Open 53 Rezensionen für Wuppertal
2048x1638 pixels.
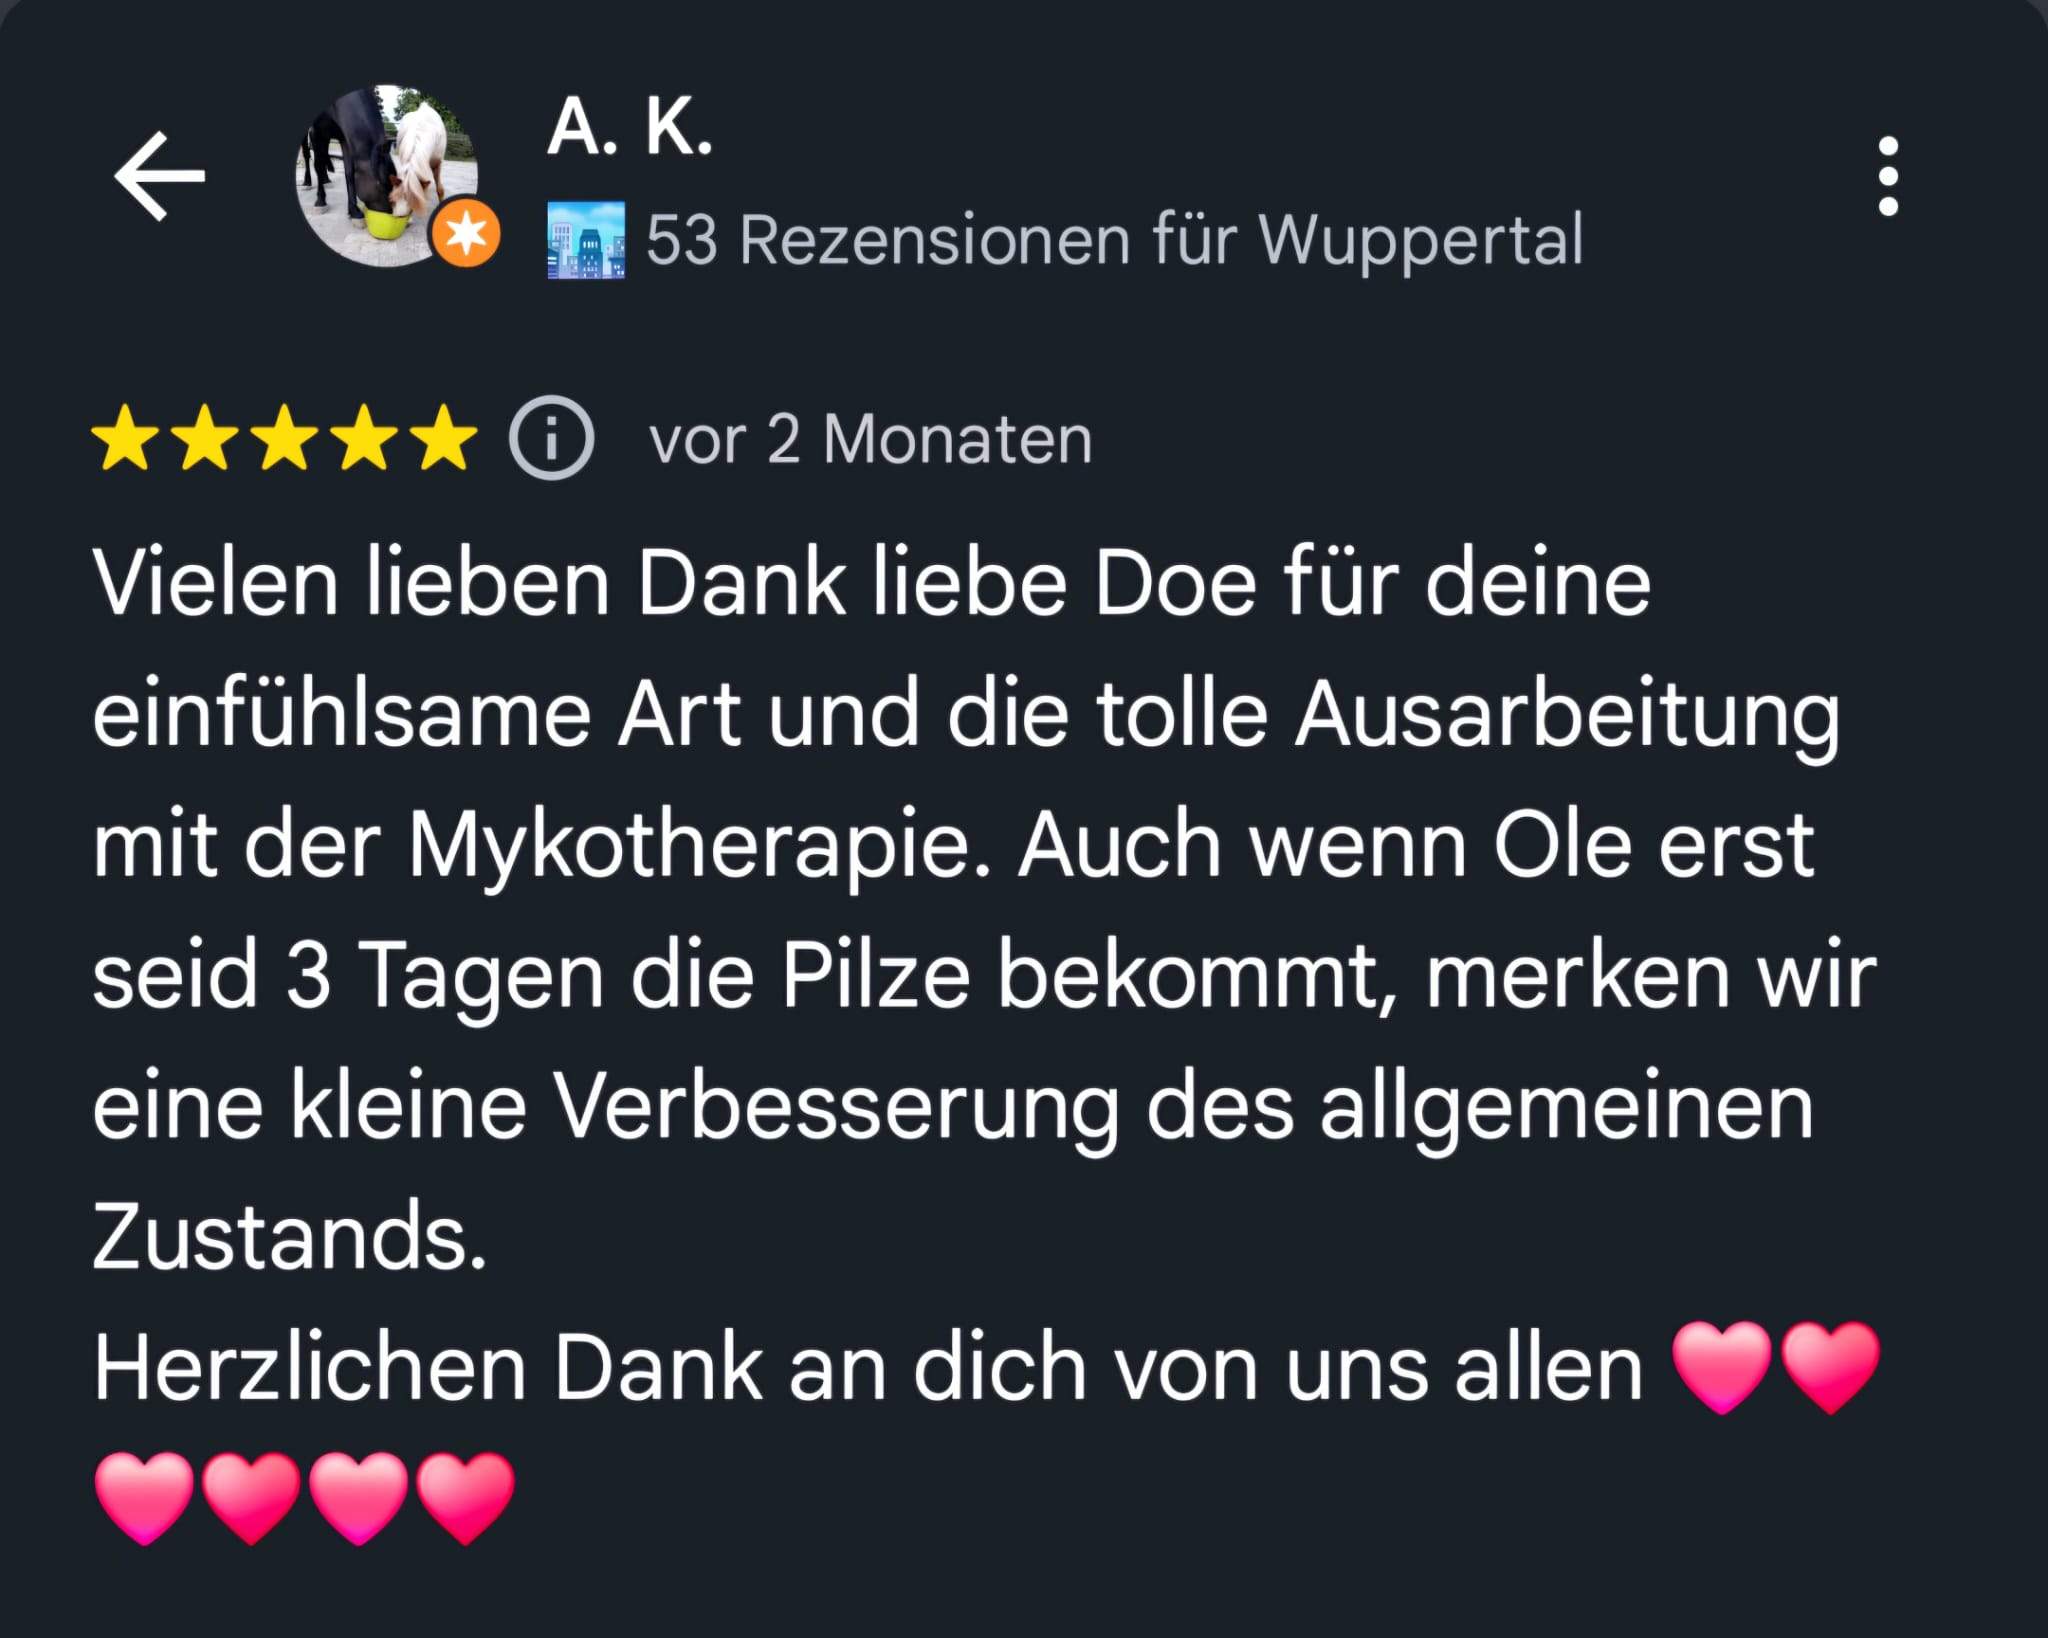pos(1114,241)
